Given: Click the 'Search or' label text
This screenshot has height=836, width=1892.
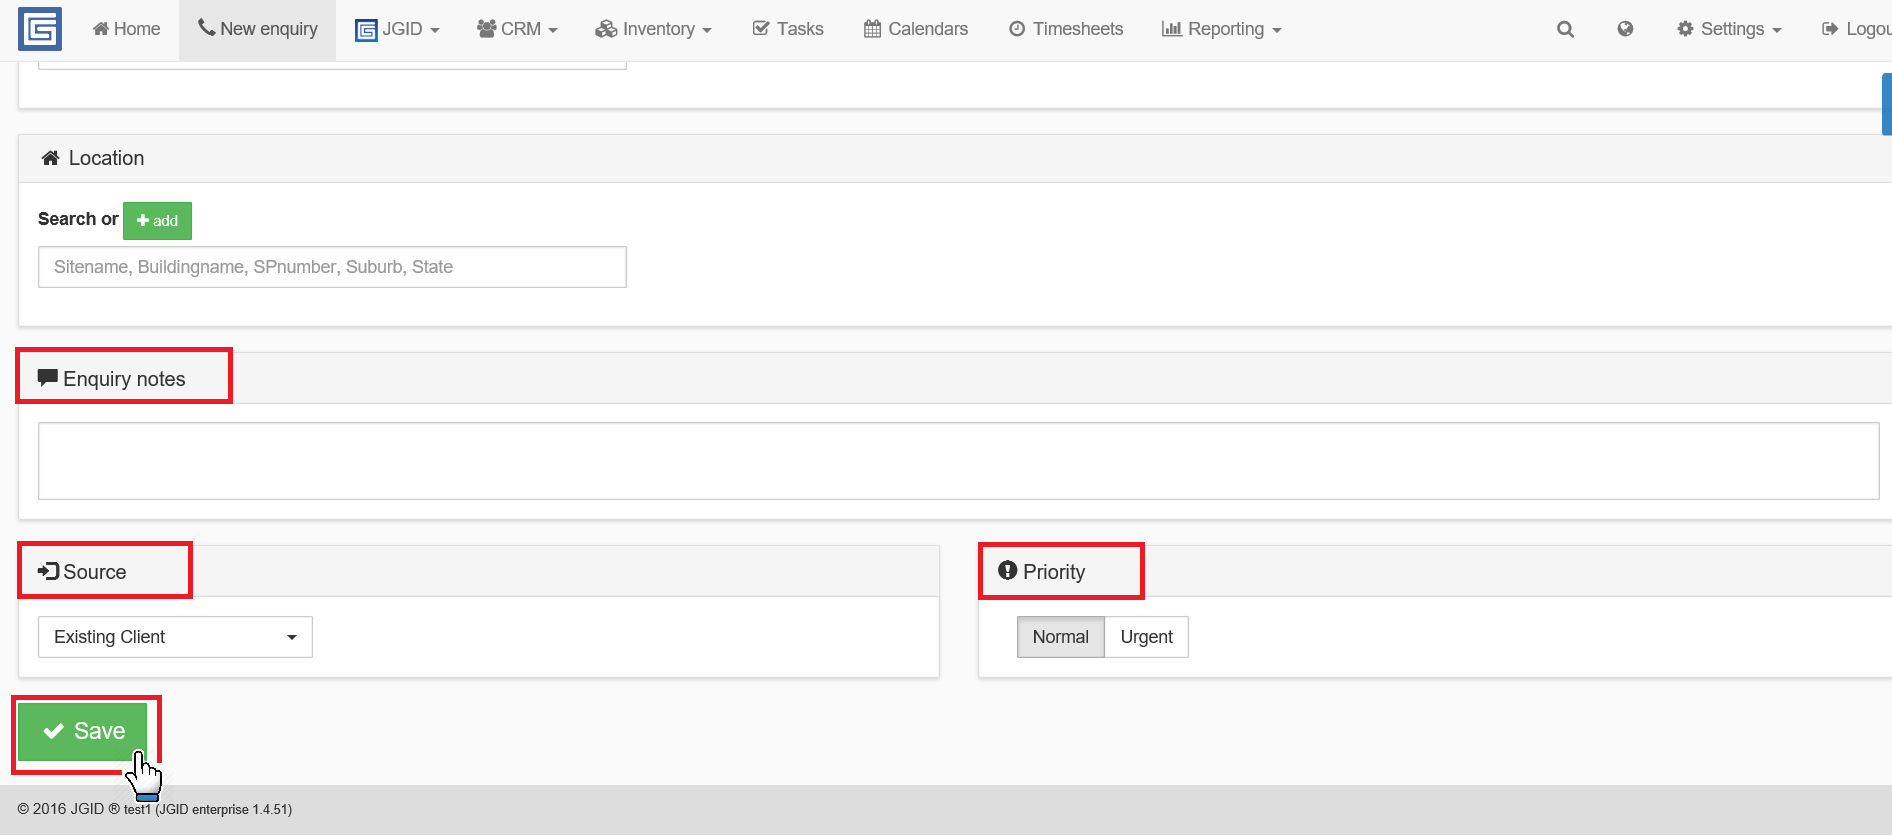Looking at the screenshot, I should click(x=78, y=219).
